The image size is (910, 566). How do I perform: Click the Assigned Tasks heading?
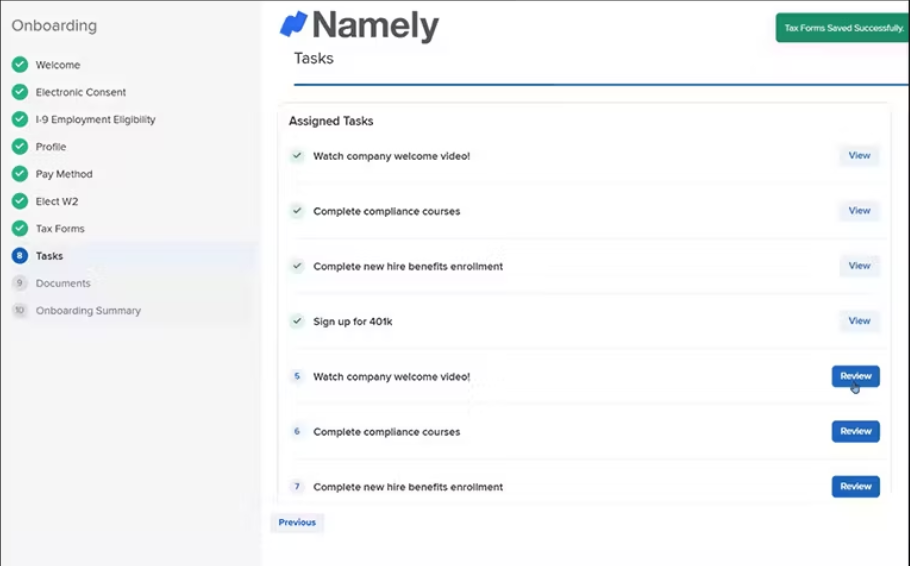(331, 121)
